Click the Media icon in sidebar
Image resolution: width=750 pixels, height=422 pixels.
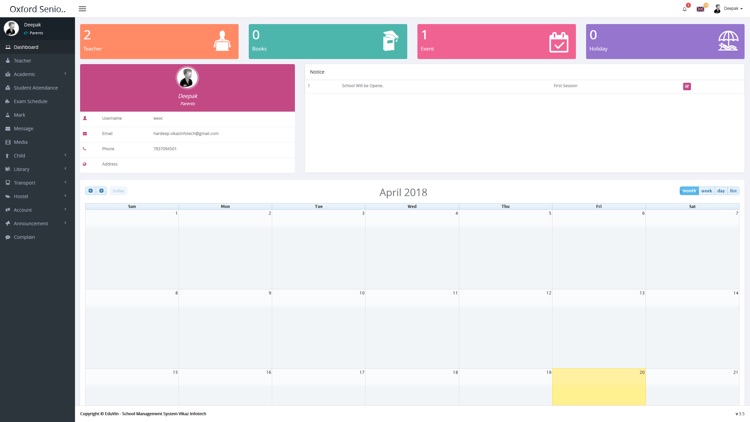[x=8, y=142]
